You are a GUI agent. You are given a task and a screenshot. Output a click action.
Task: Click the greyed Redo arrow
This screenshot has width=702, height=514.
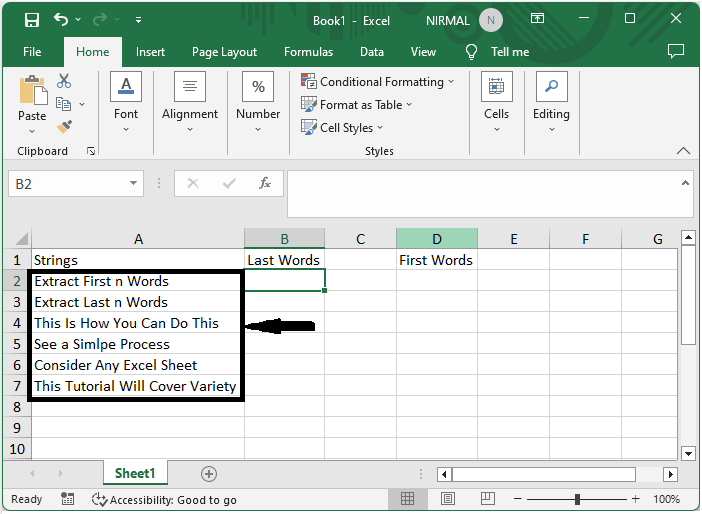99,20
